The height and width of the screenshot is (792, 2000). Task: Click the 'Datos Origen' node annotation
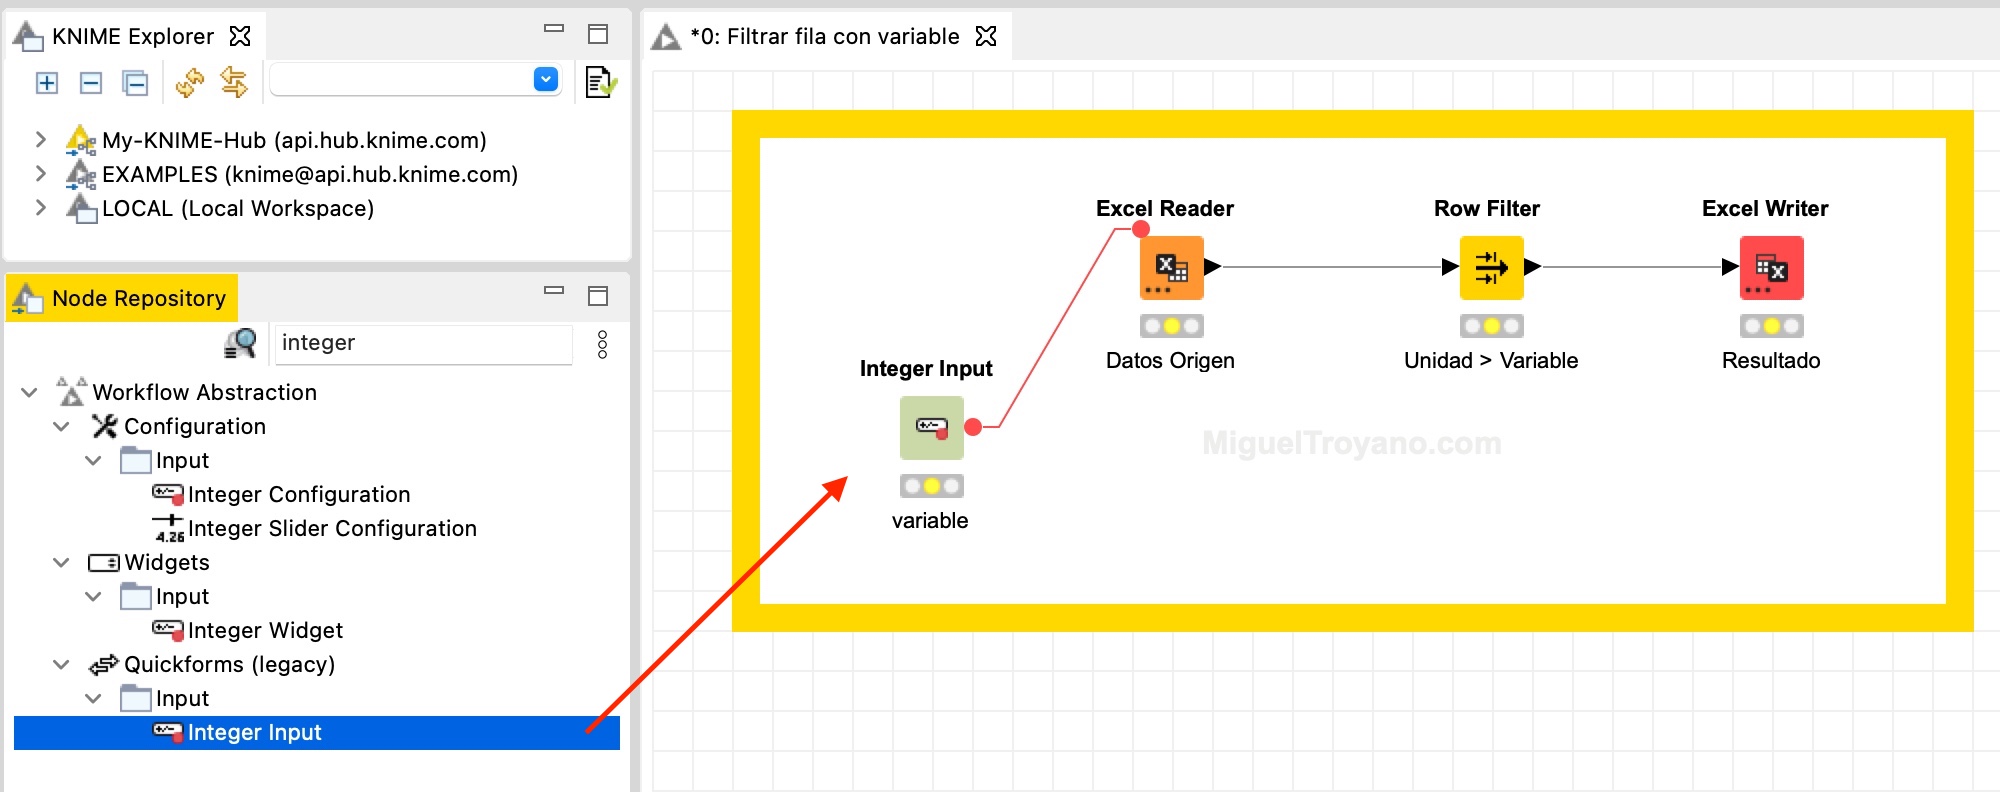(x=1170, y=361)
